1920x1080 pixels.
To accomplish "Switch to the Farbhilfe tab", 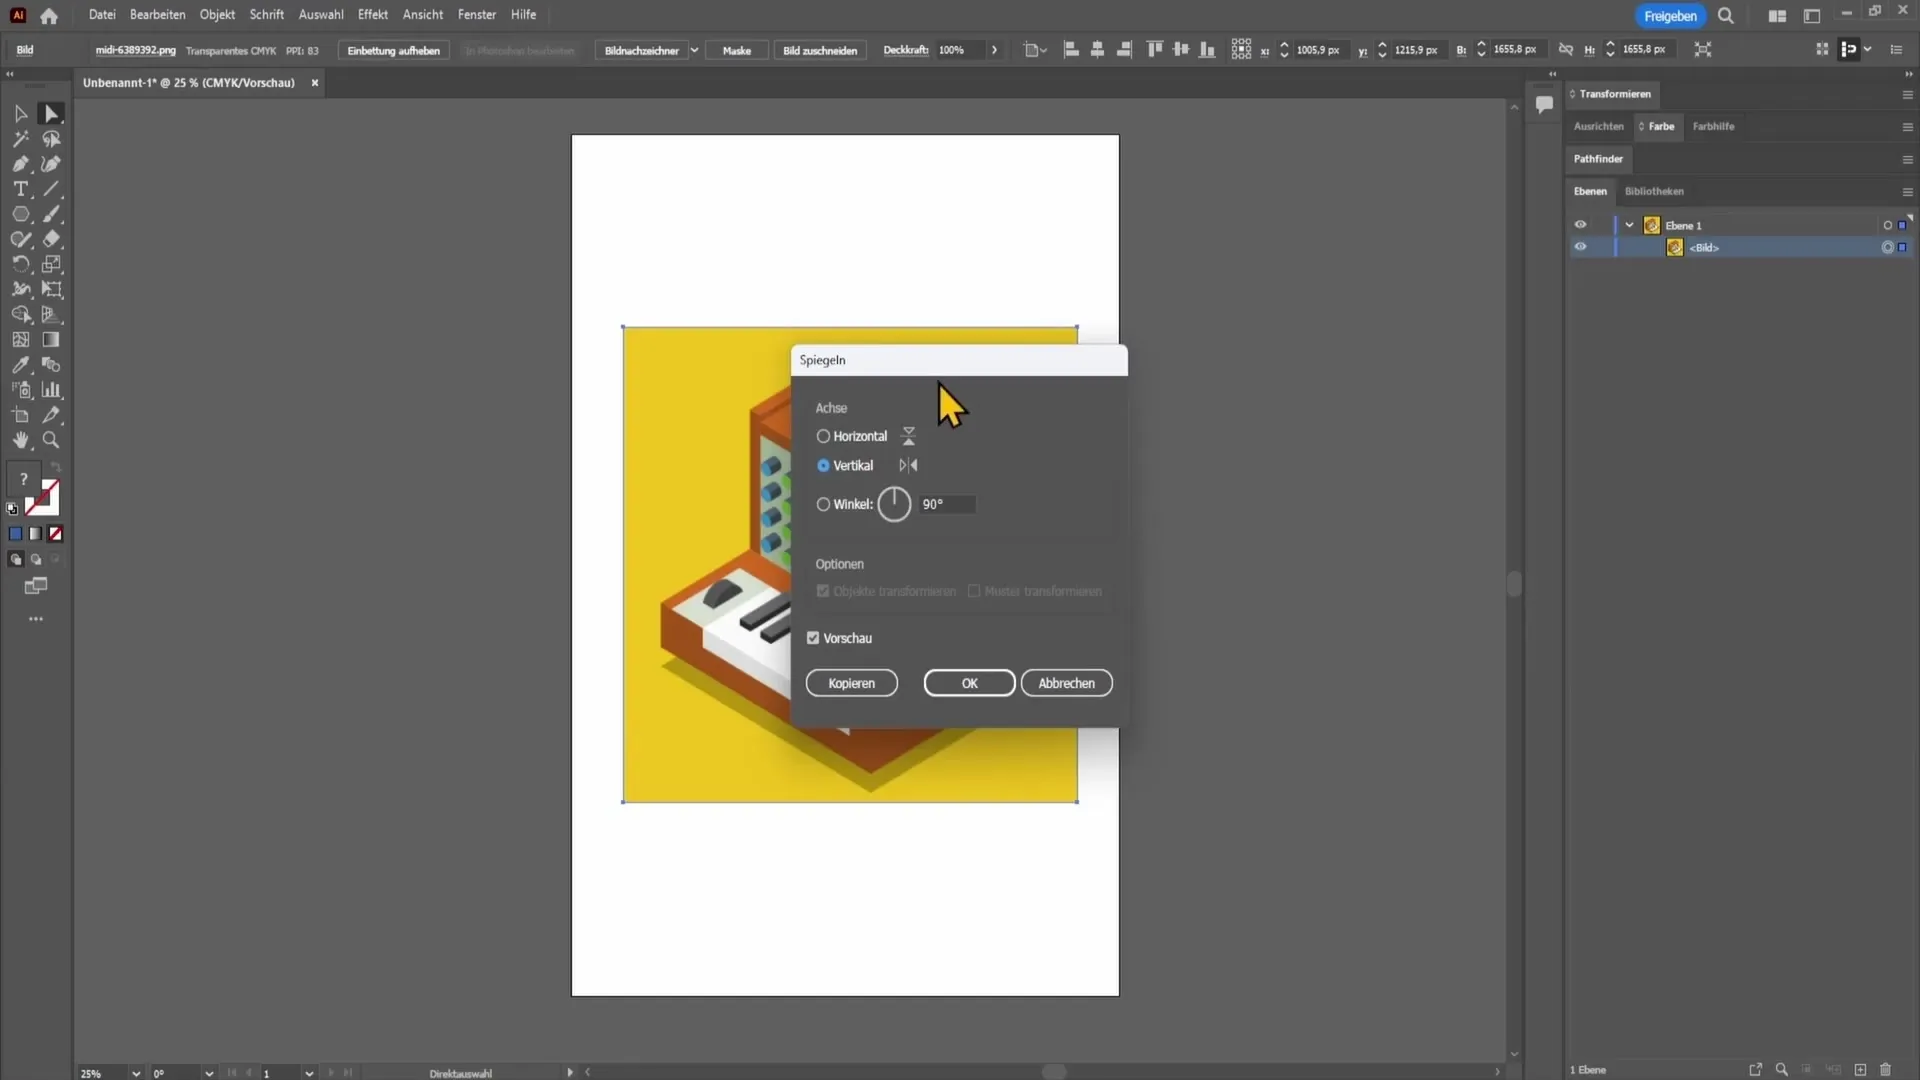I will [x=1713, y=126].
